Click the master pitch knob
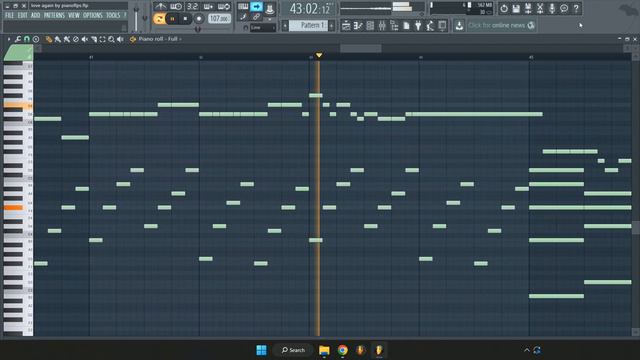 [144, 18]
